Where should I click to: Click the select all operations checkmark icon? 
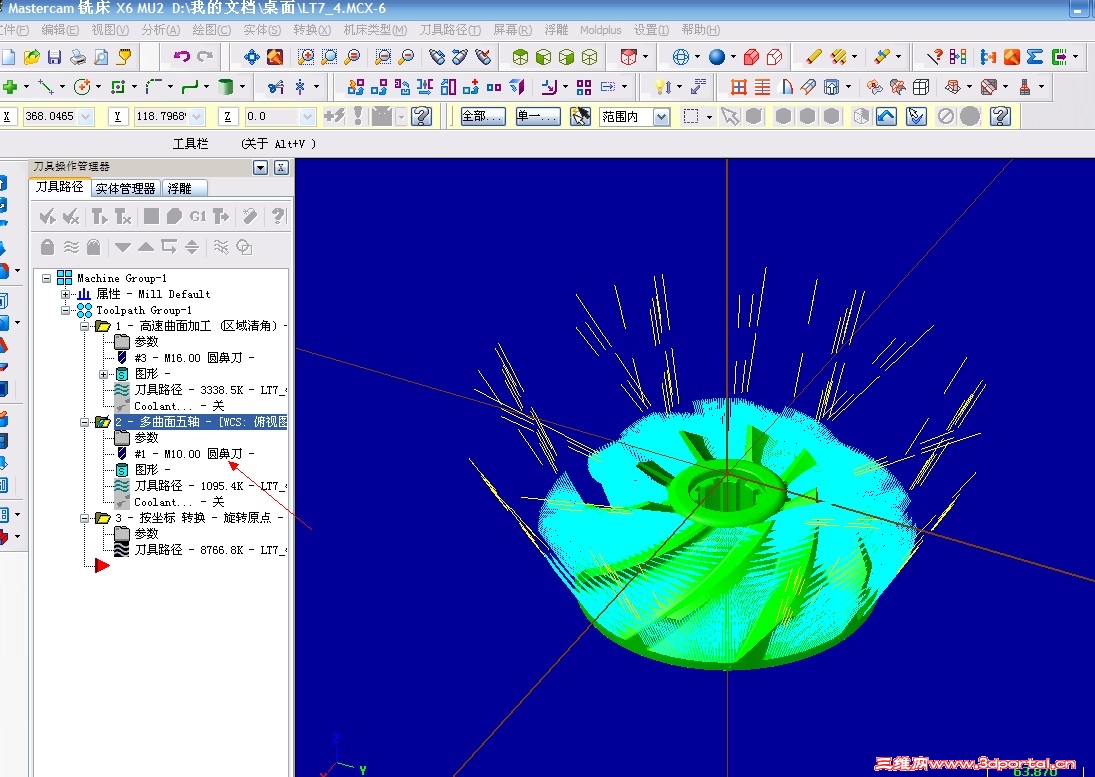(x=47, y=216)
